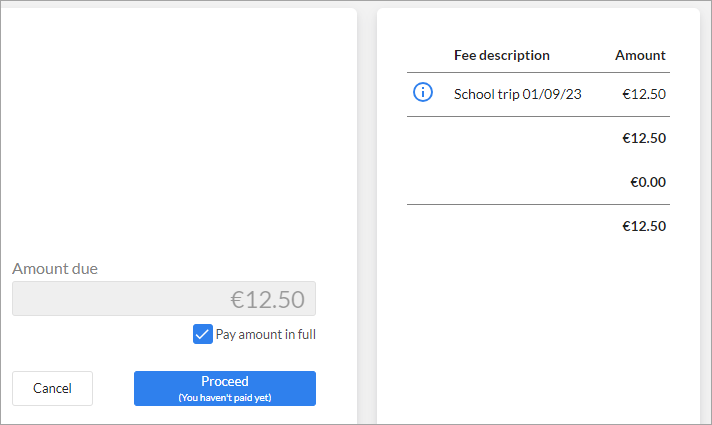
Task: Click the Proceed button
Action: coord(225,388)
